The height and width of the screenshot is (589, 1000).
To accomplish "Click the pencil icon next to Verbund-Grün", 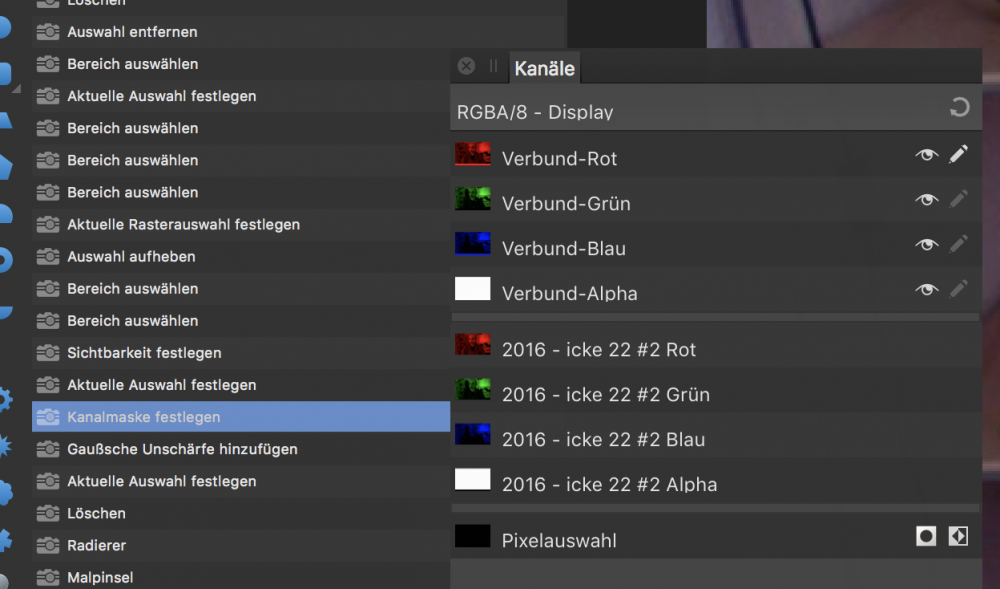I will [958, 199].
